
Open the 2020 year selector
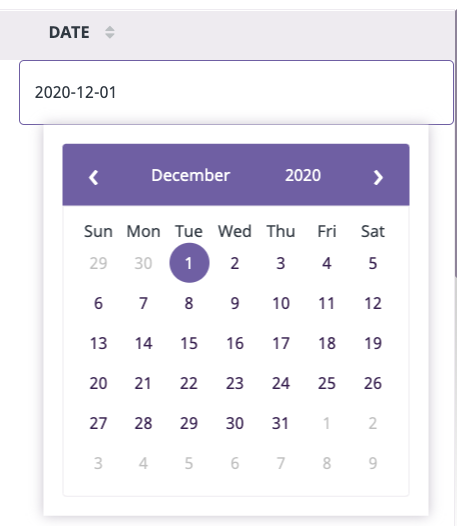tap(303, 175)
